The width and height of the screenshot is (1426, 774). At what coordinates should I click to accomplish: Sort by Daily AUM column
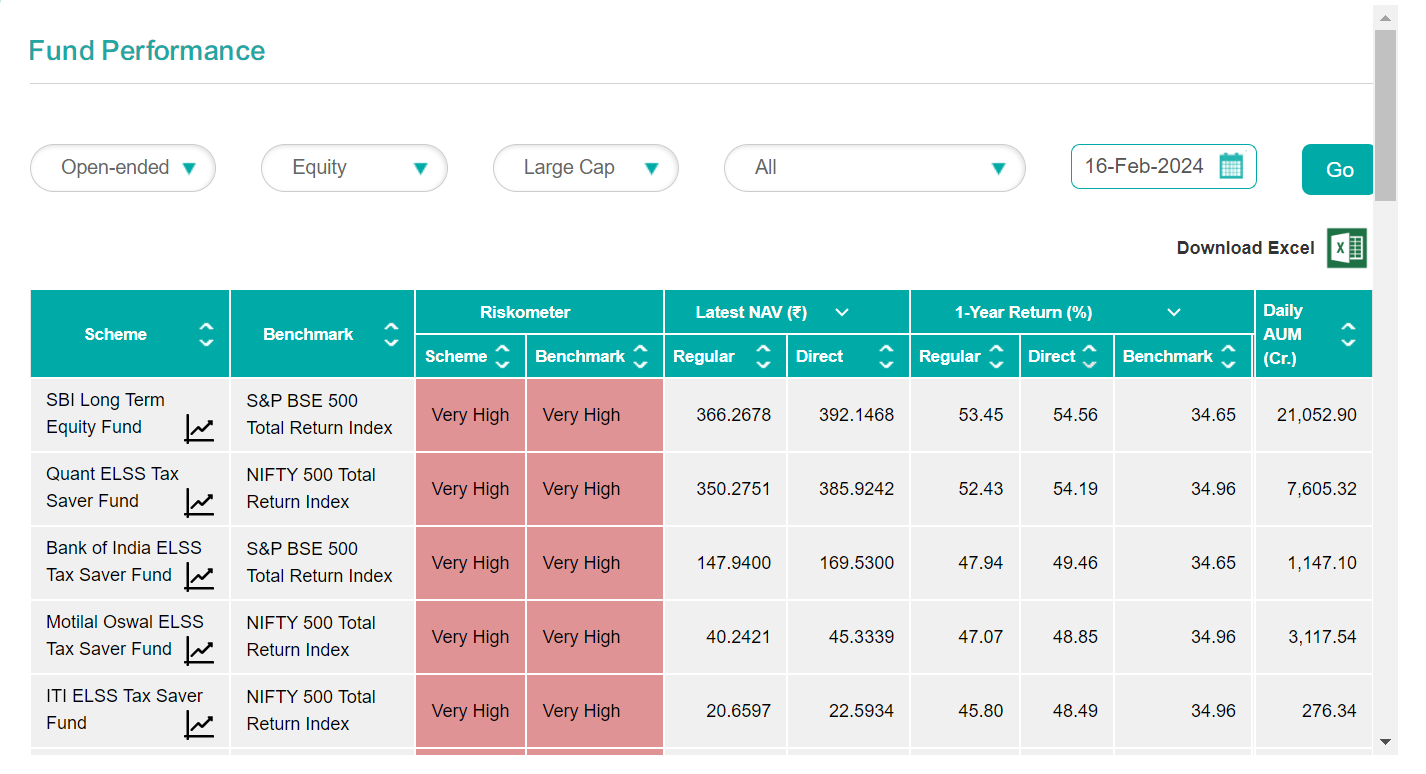click(1348, 334)
